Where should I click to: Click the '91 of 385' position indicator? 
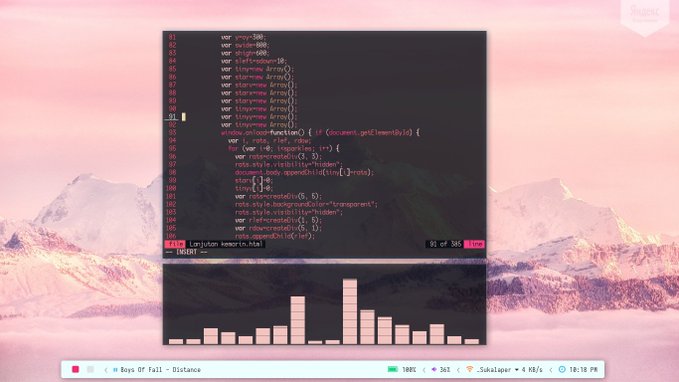445,244
